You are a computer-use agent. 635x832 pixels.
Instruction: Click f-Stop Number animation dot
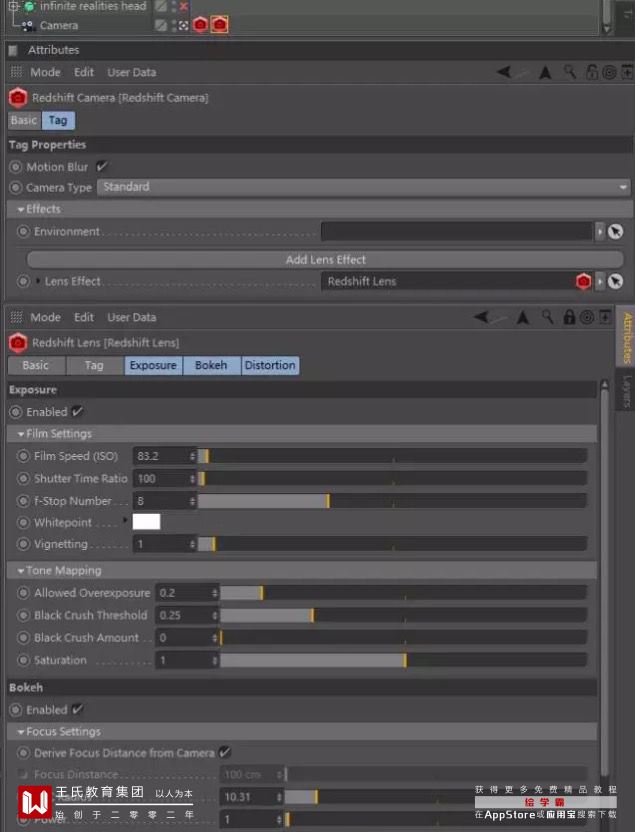click(23, 501)
